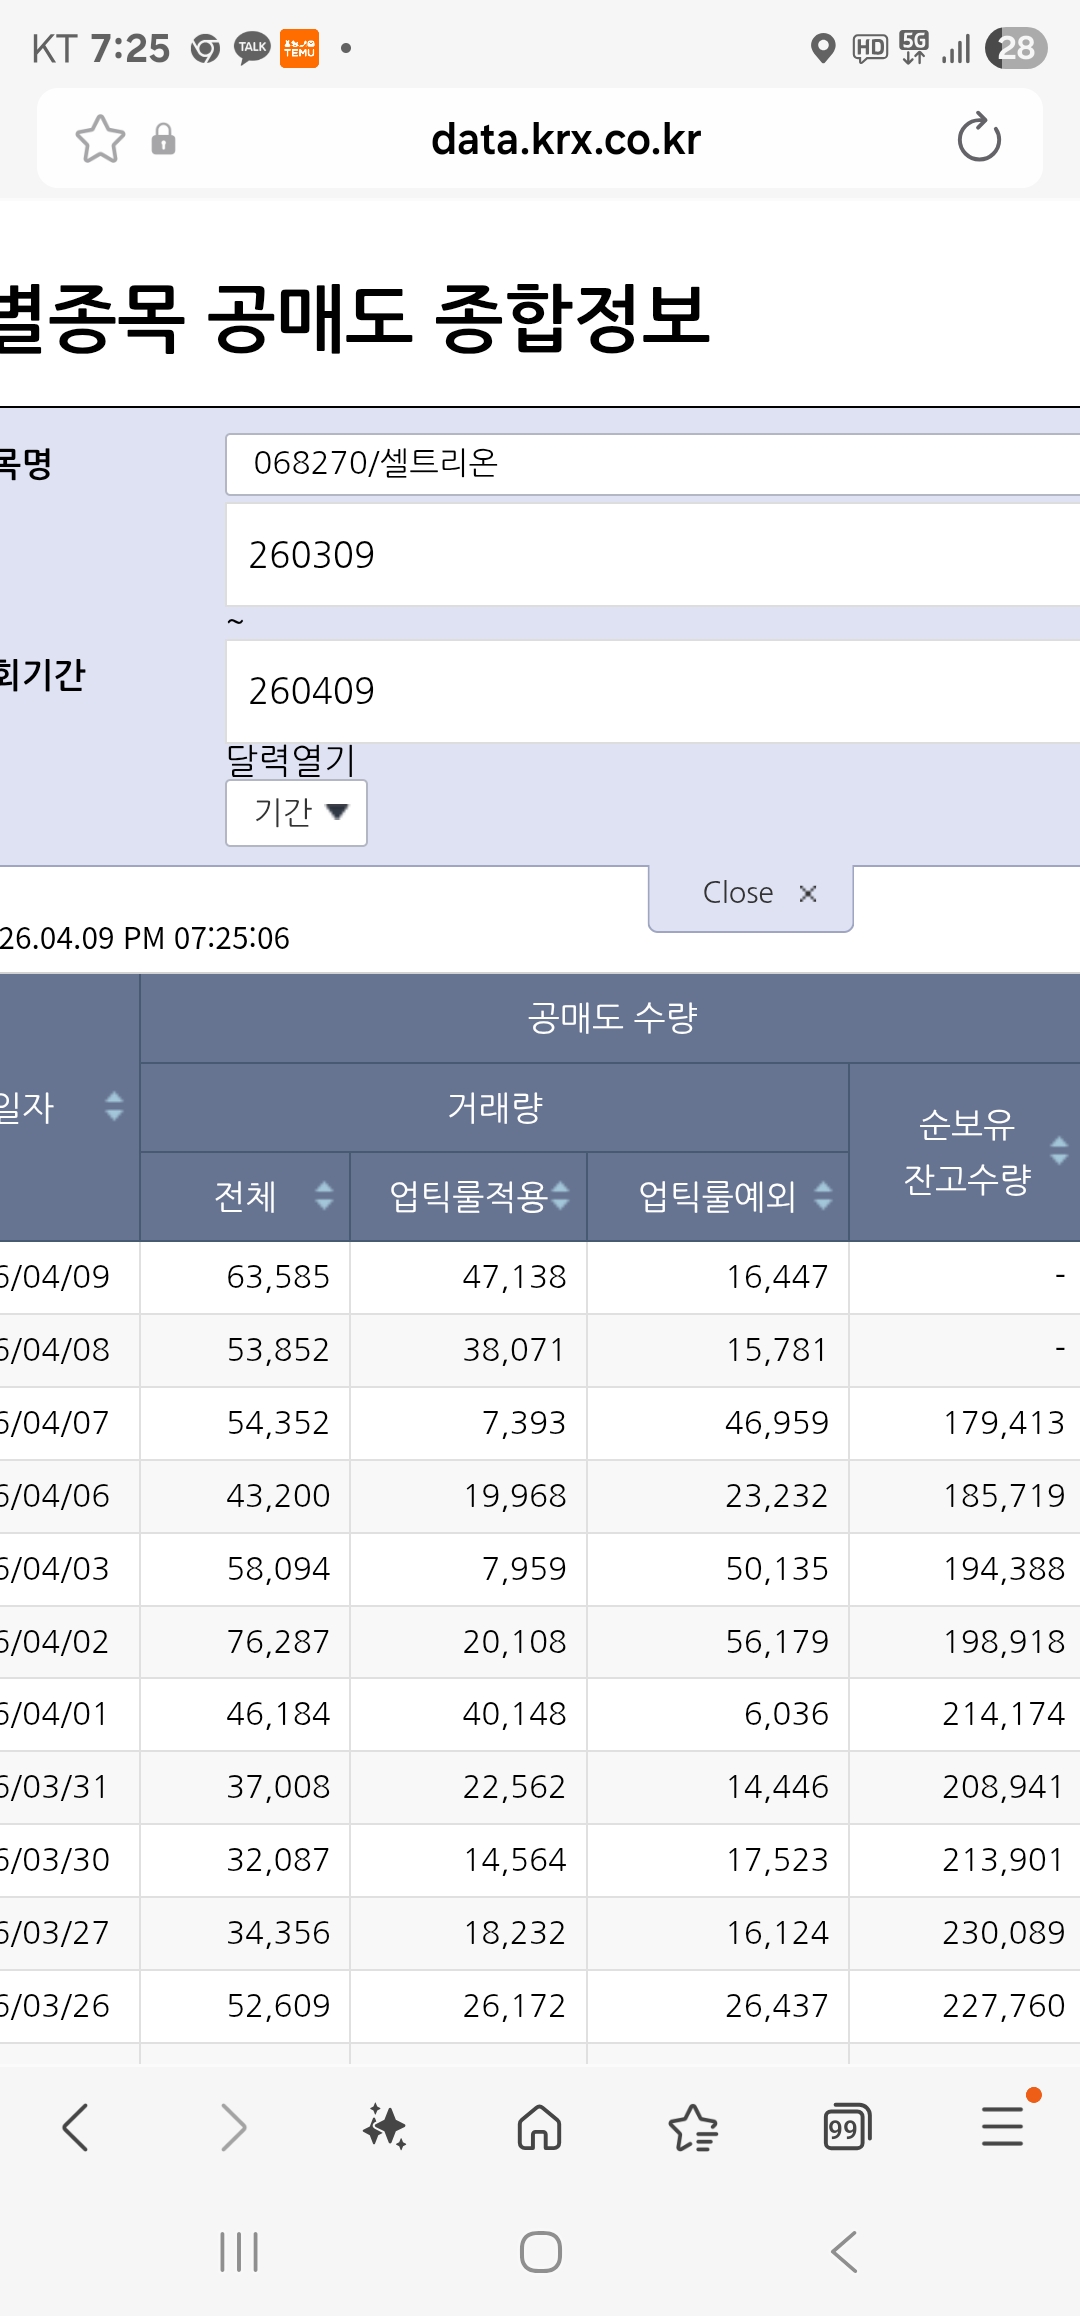Tap the browser forward arrow
Viewport: 1080px width, 2316px height.
(x=232, y=2127)
